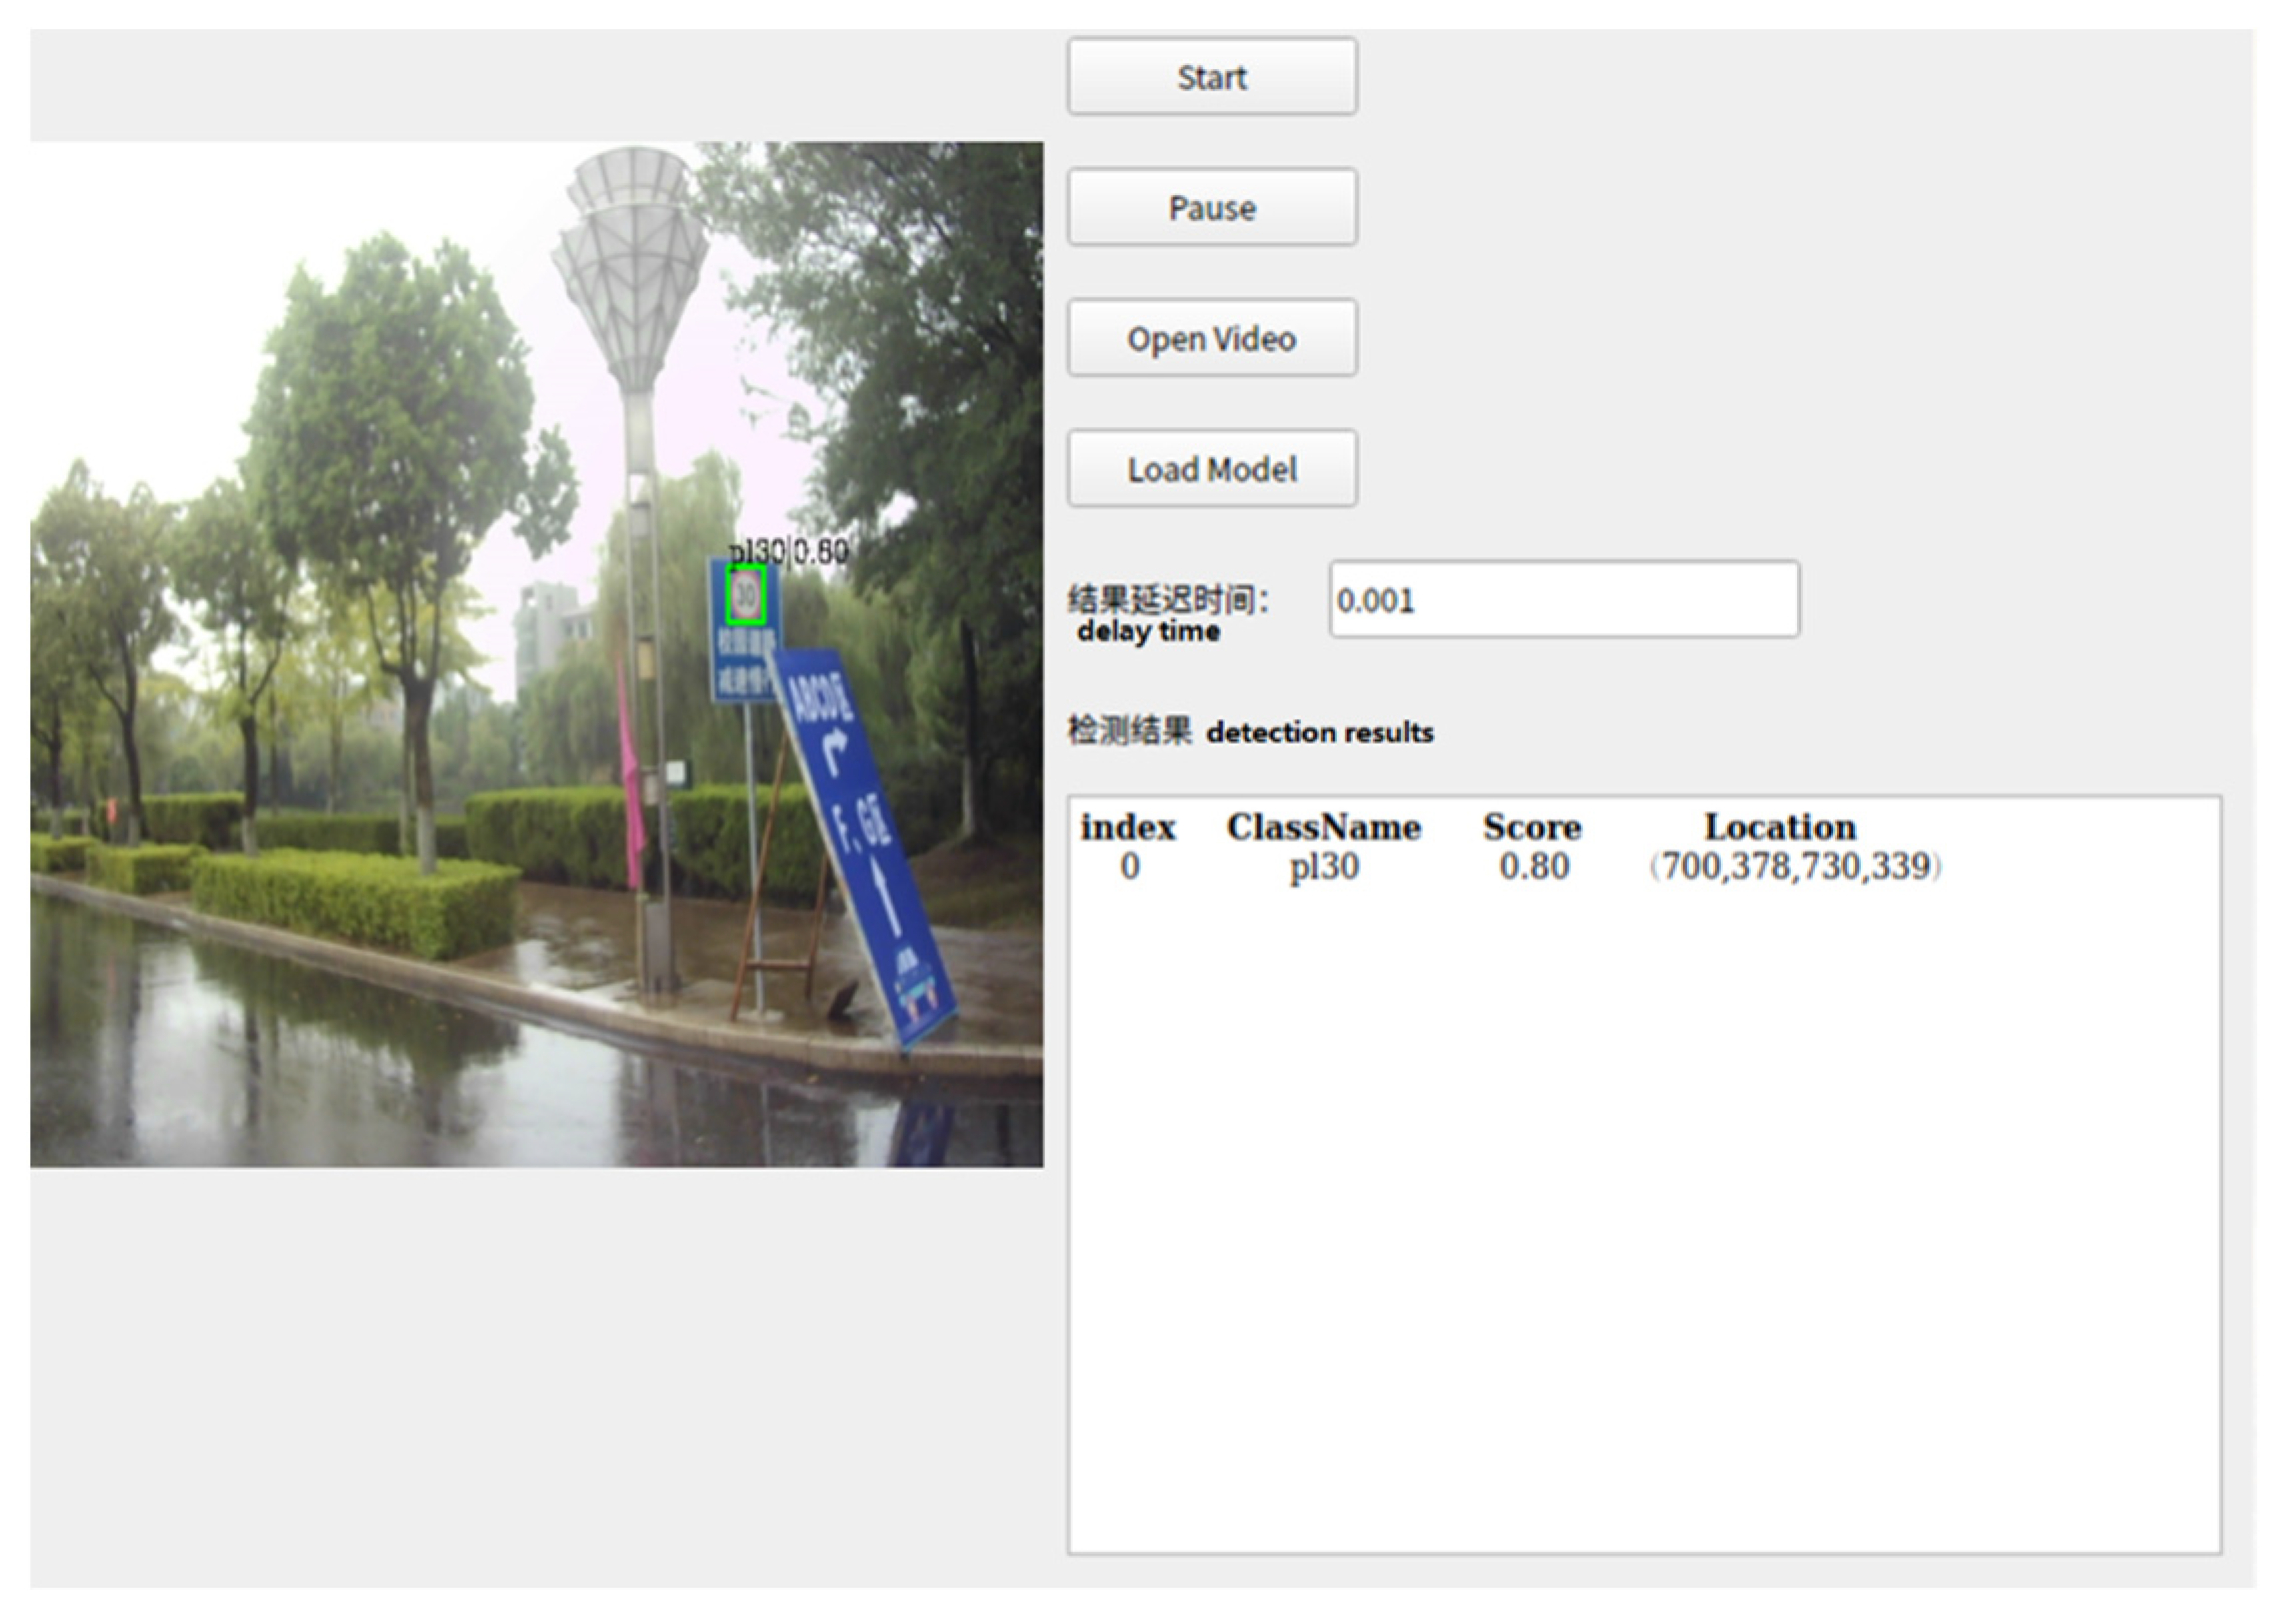Viewport: 2284px width, 1624px height.
Task: Click the 0.80 score value
Action: click(x=1533, y=866)
